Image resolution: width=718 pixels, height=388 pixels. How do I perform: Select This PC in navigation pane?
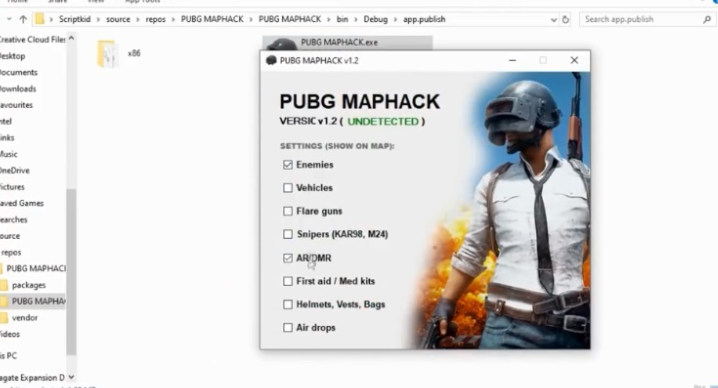click(x=9, y=355)
